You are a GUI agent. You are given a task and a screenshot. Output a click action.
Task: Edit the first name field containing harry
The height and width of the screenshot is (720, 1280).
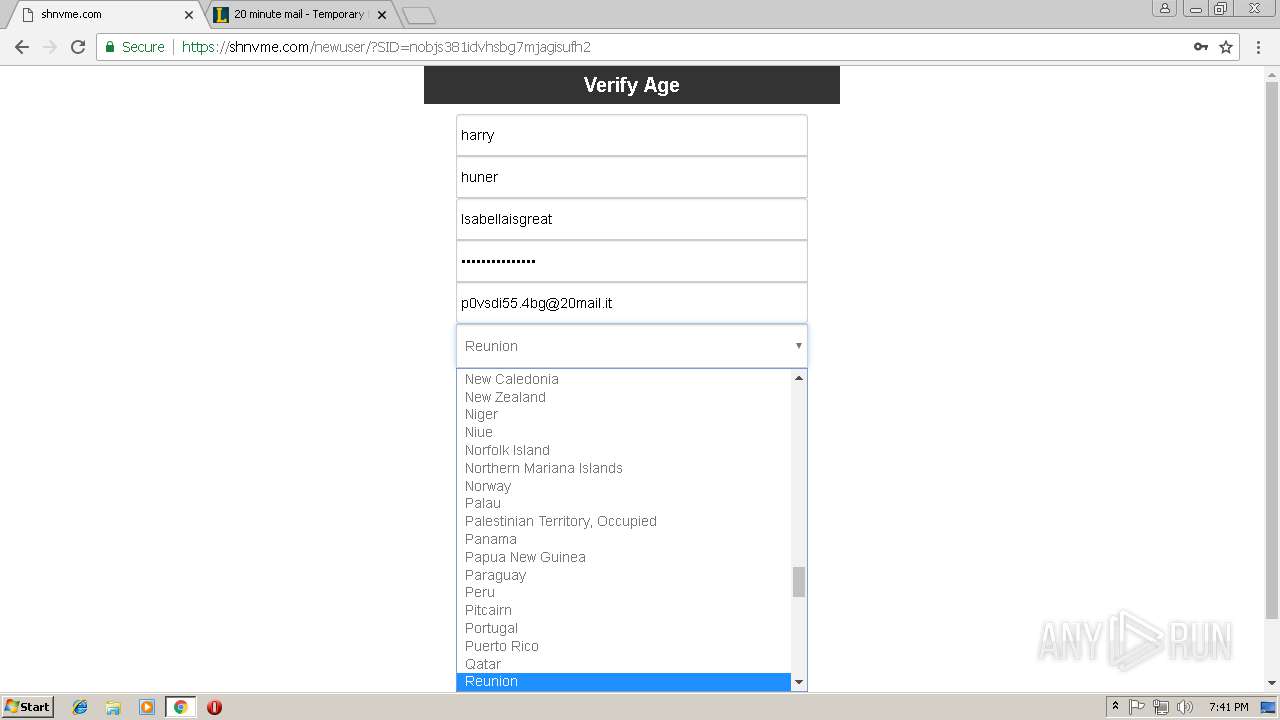coord(631,135)
